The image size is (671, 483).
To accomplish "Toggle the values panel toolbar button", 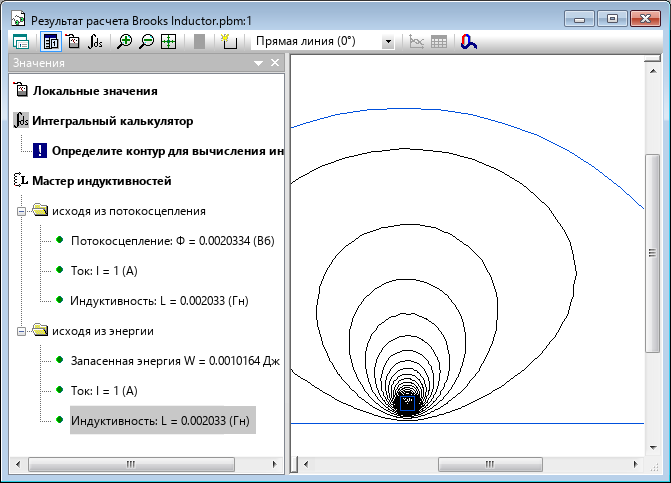I will (51, 41).
